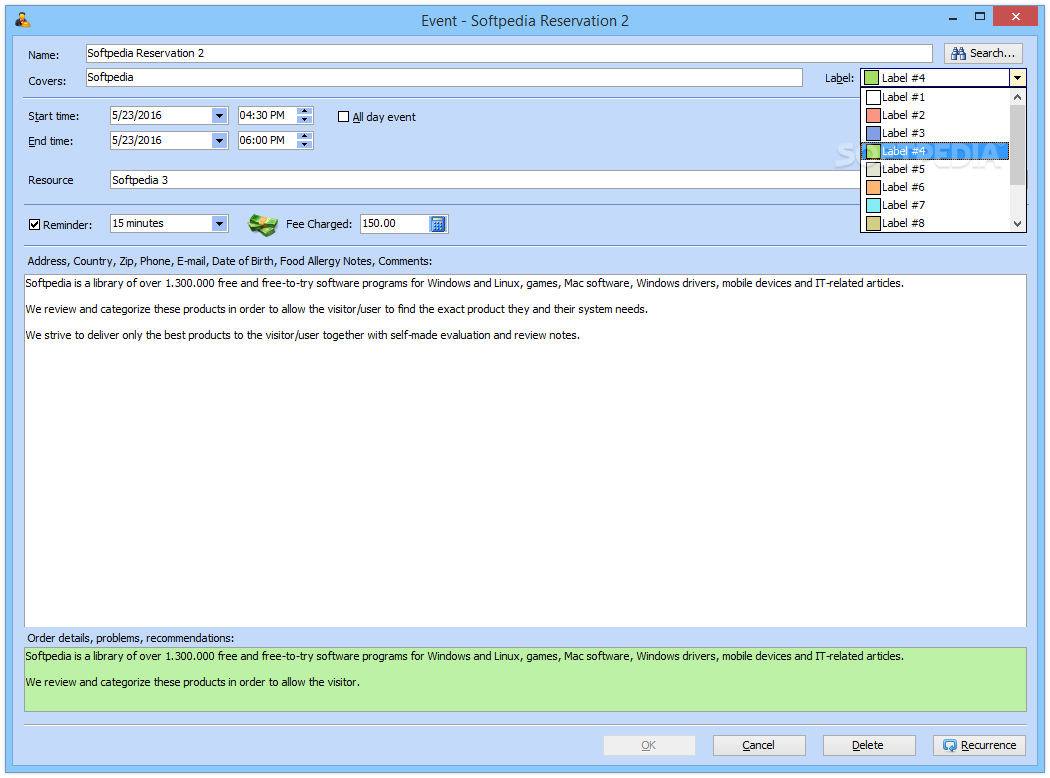Close the Event window
Screen dimensions: 1050x778
(1015, 17)
